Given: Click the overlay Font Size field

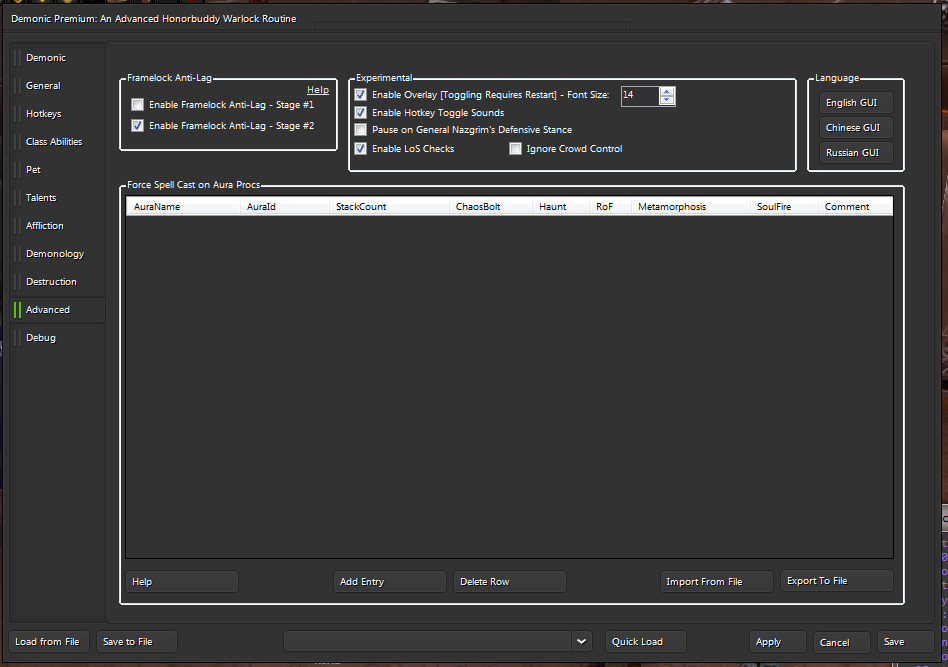Looking at the screenshot, I should click(640, 96).
